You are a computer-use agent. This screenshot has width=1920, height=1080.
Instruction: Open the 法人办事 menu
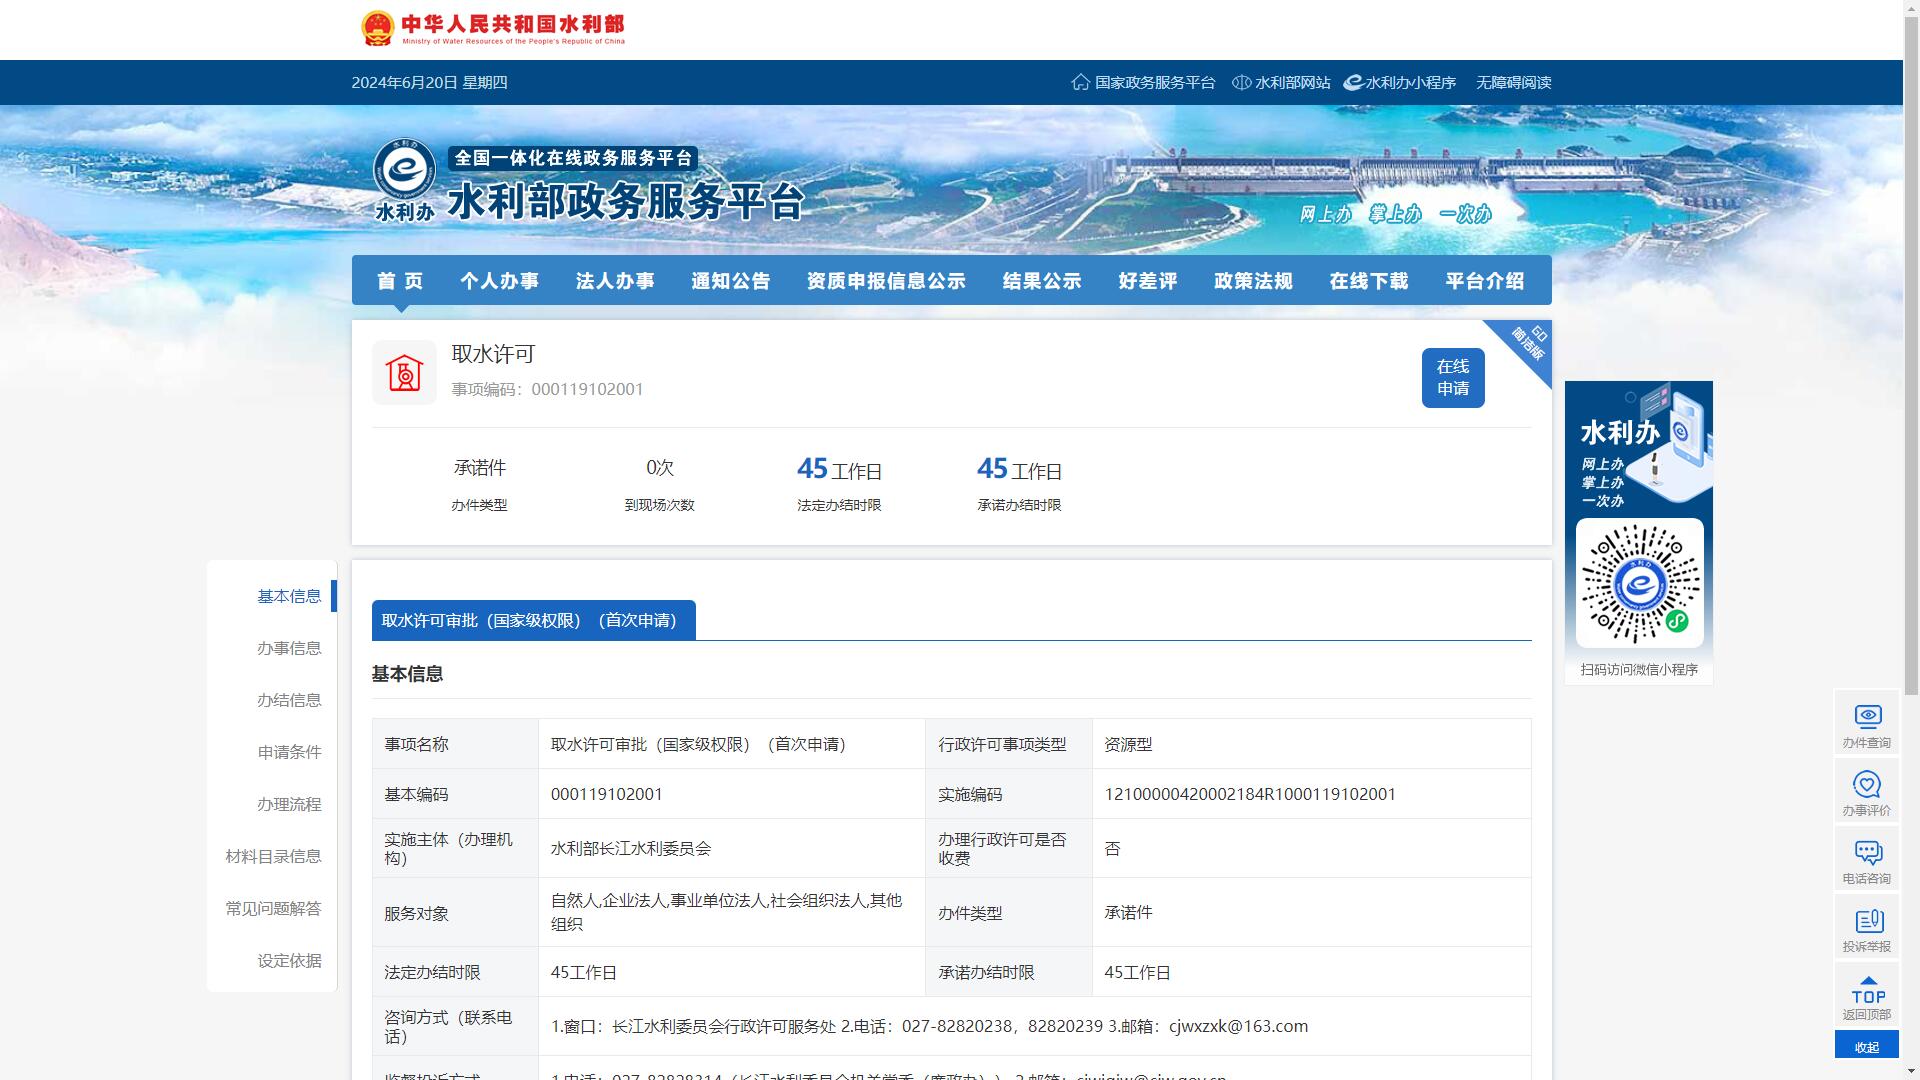615,281
